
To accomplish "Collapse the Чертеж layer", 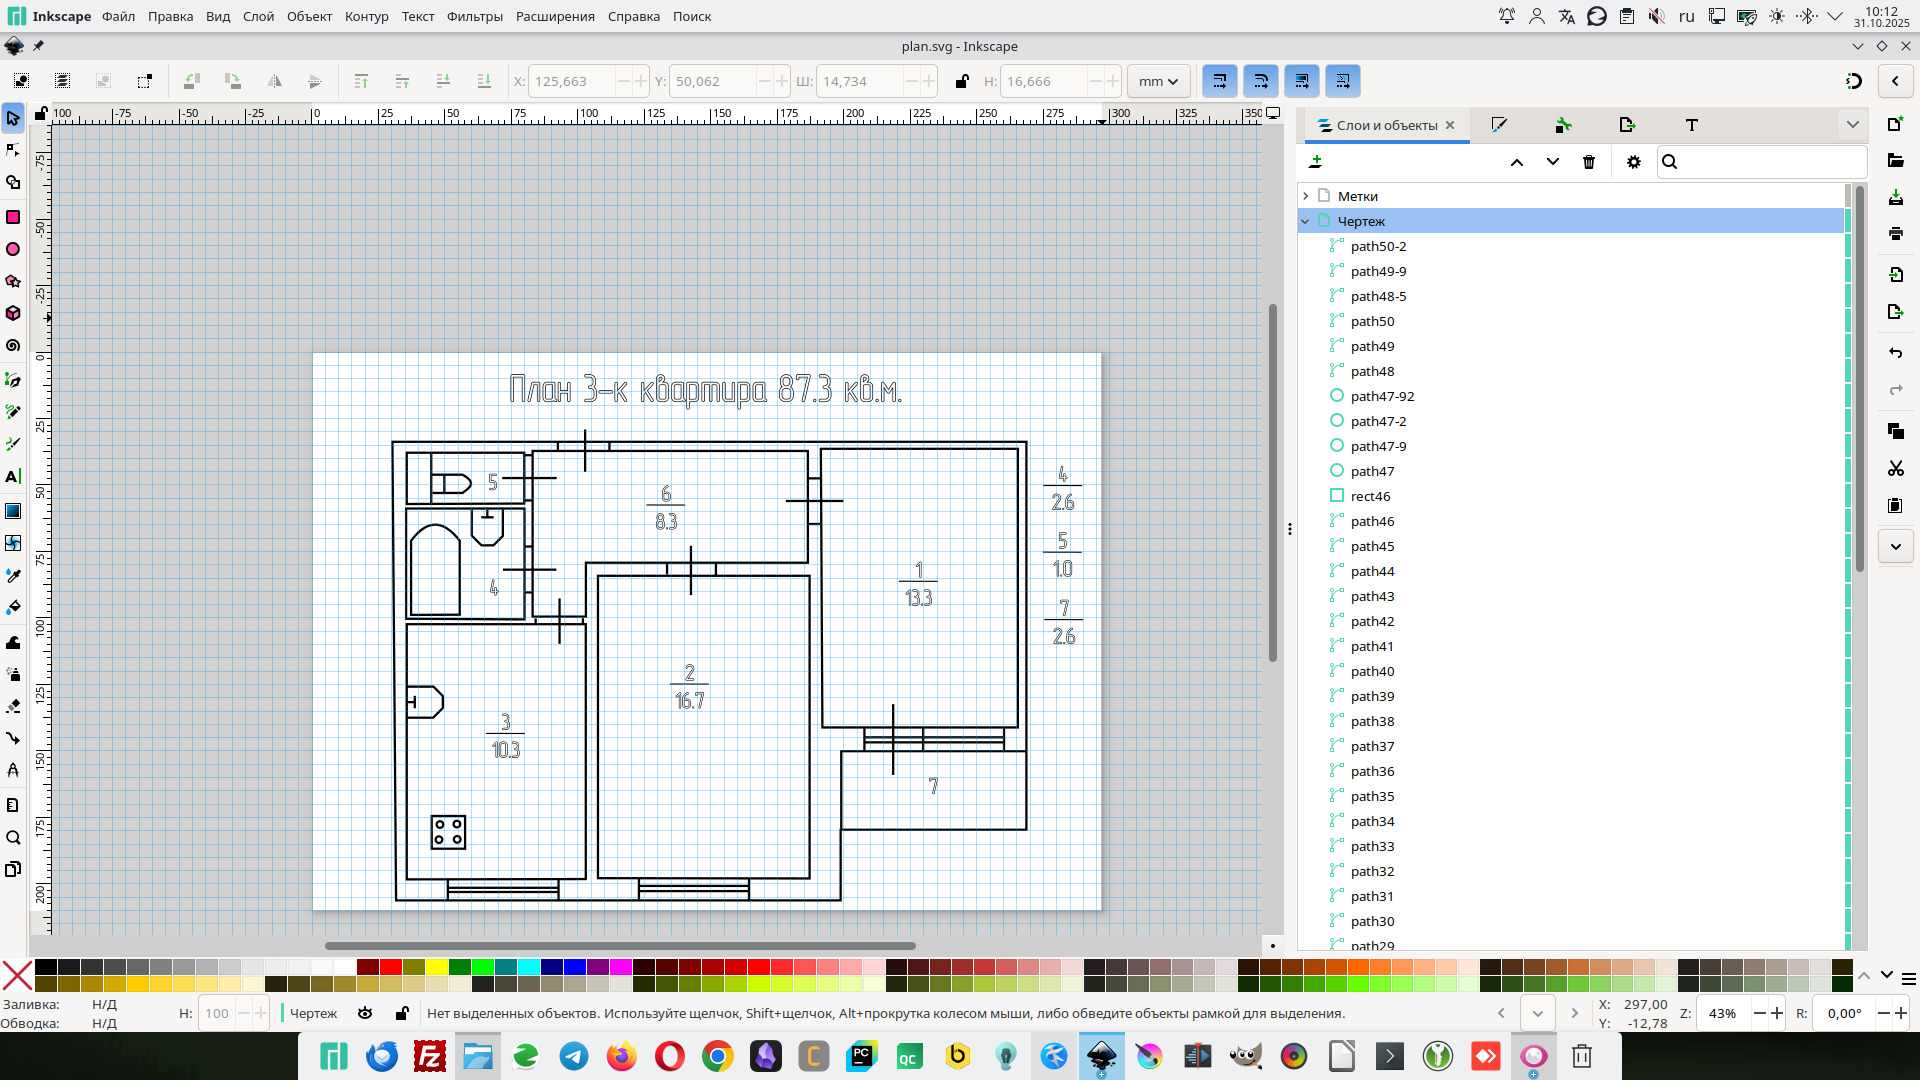I will (1306, 221).
